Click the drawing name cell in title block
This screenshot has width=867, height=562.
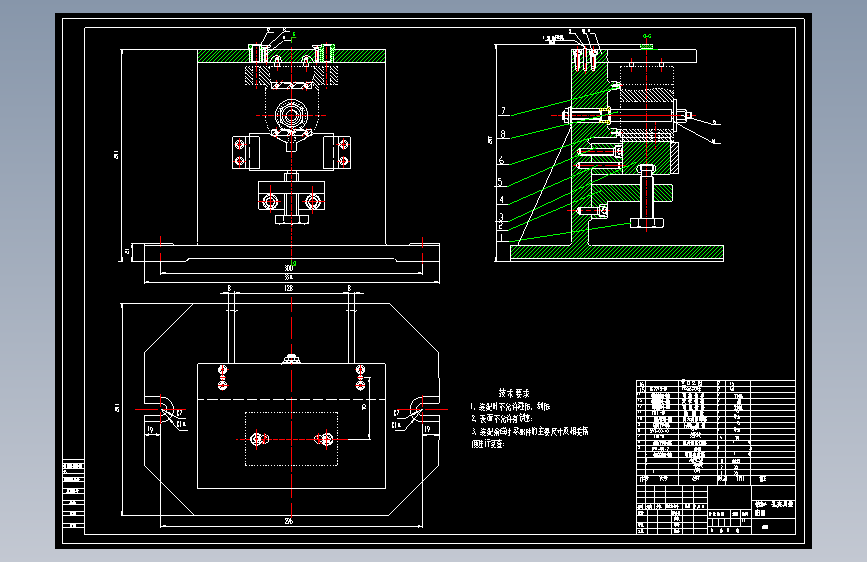(774, 508)
